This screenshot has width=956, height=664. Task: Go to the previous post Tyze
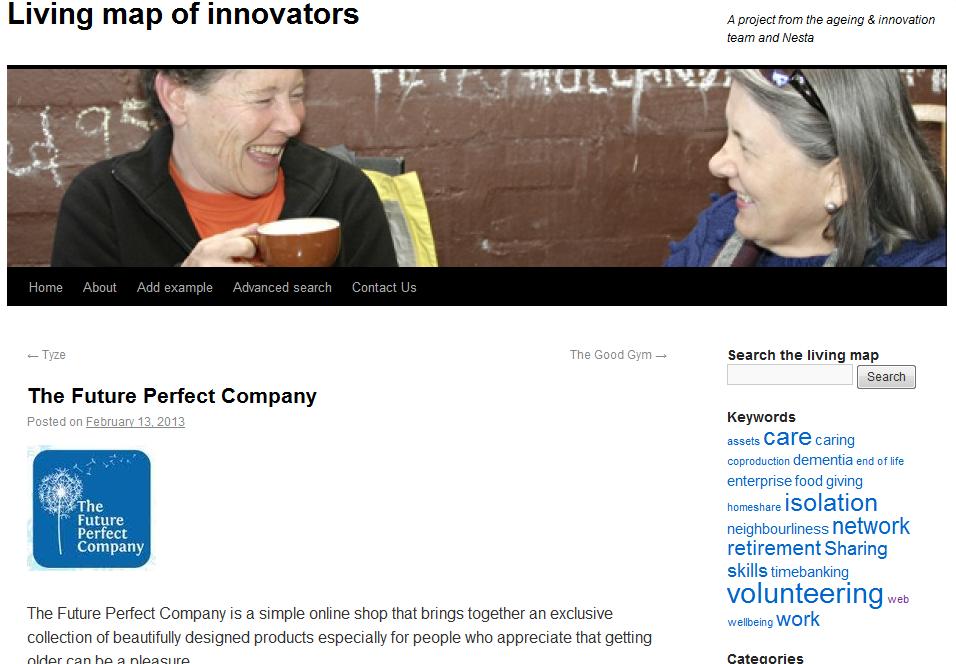pyautogui.click(x=46, y=355)
